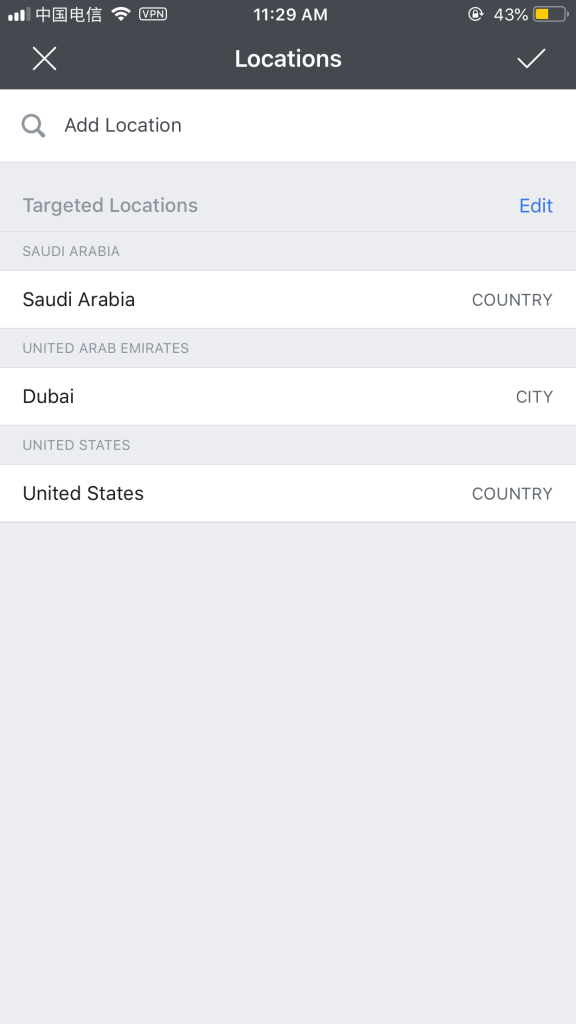The width and height of the screenshot is (576, 1024).
Task: Tap the Wi-Fi status icon
Action: [121, 14]
